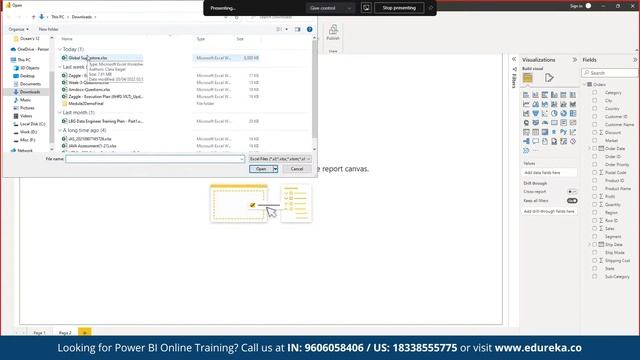Click the help icon in Open dialog
The image size is (640, 360).
click(309, 29)
